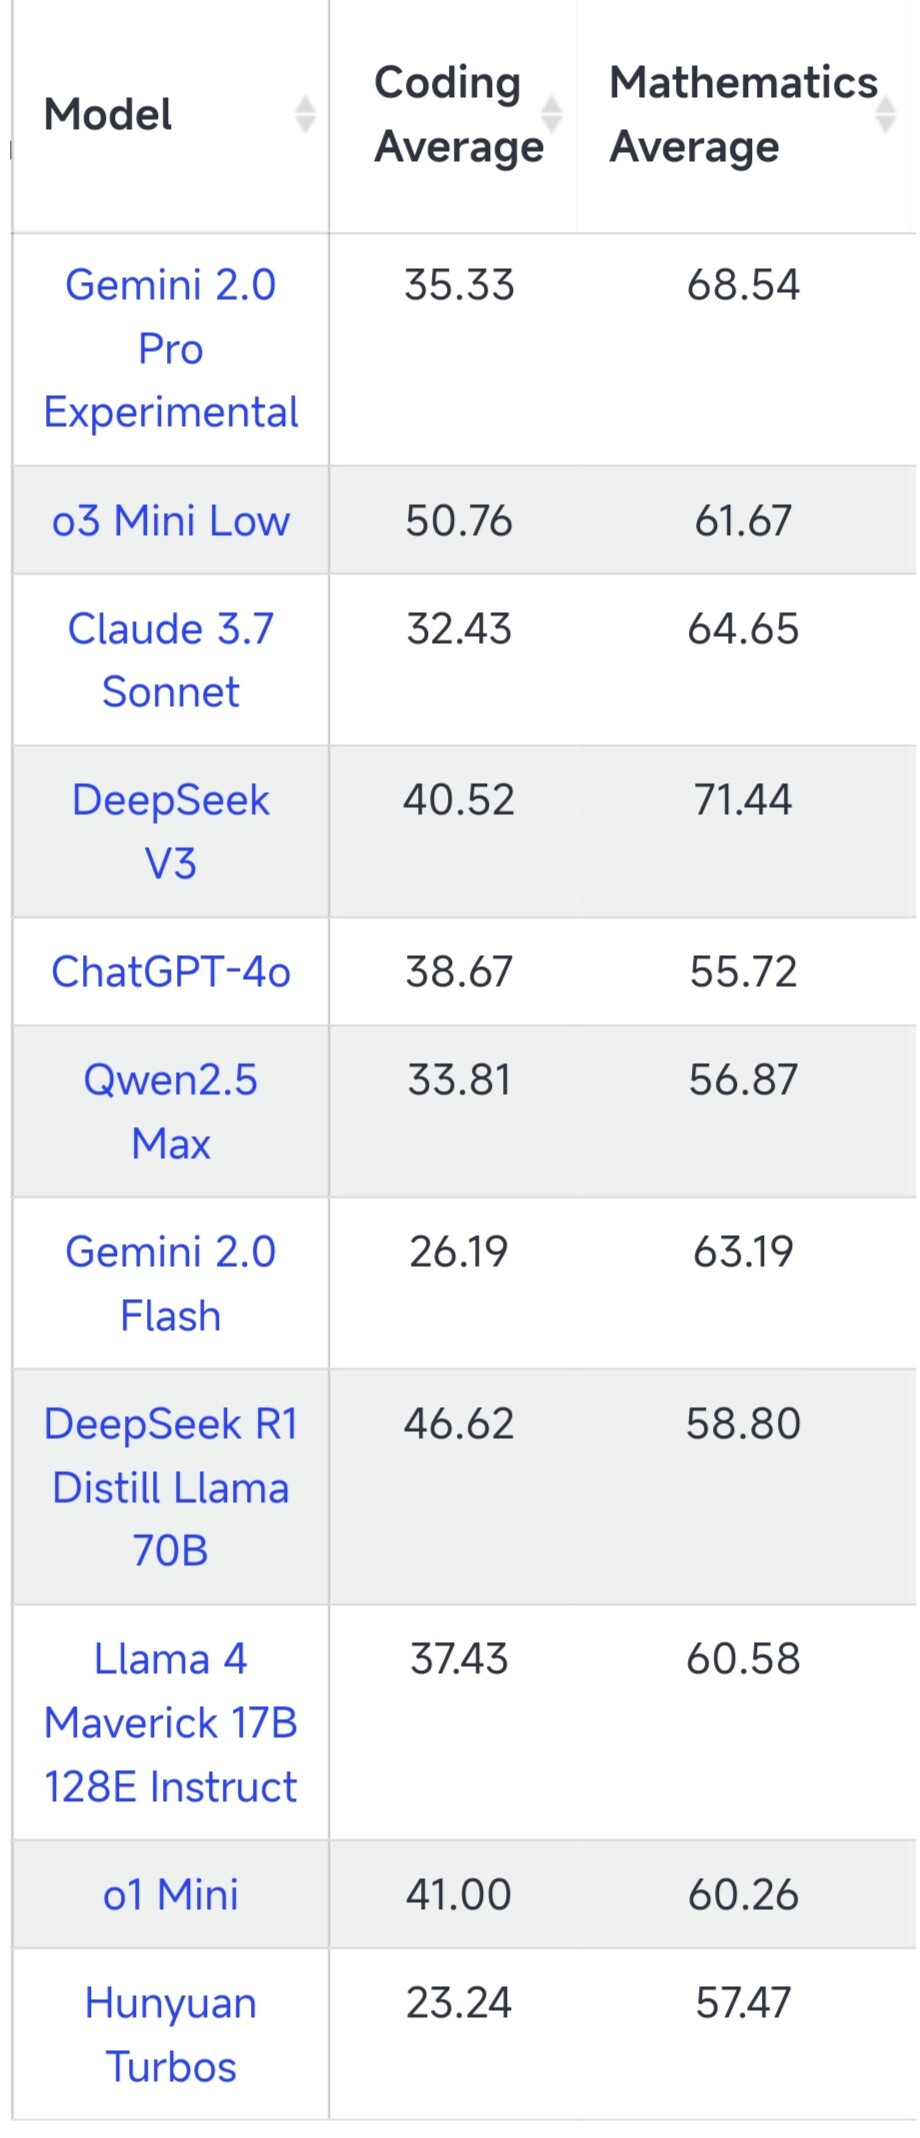
Task: Open ChatGPT-4o model details
Action: click(171, 972)
